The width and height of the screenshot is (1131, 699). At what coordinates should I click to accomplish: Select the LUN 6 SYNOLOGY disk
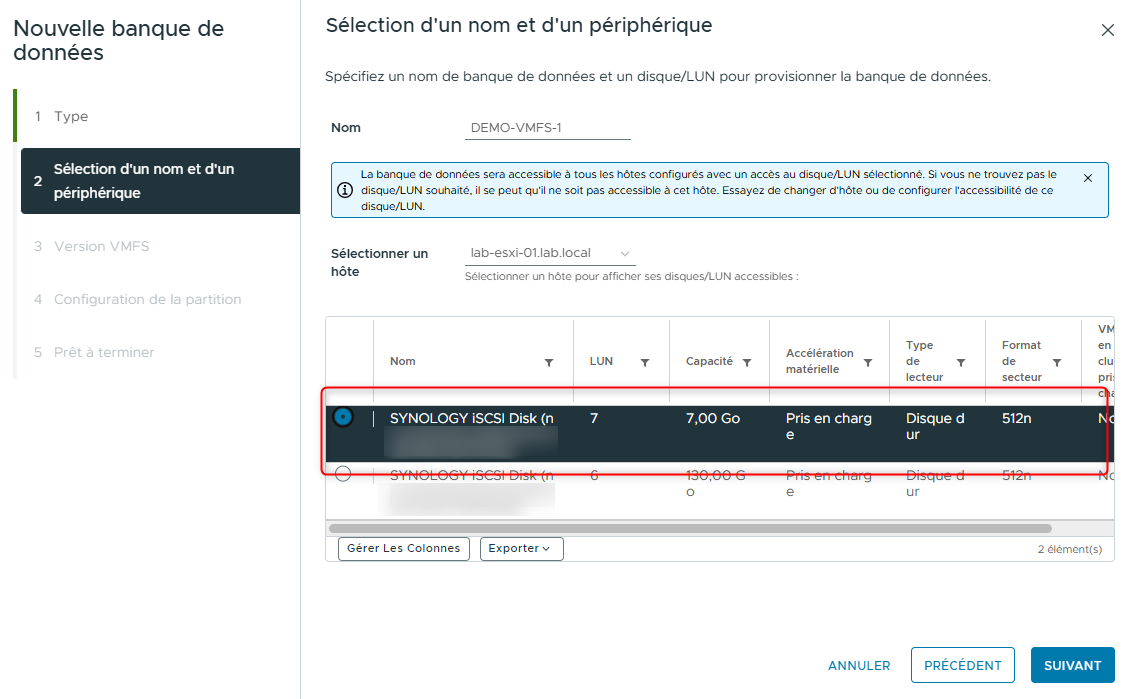(343, 474)
